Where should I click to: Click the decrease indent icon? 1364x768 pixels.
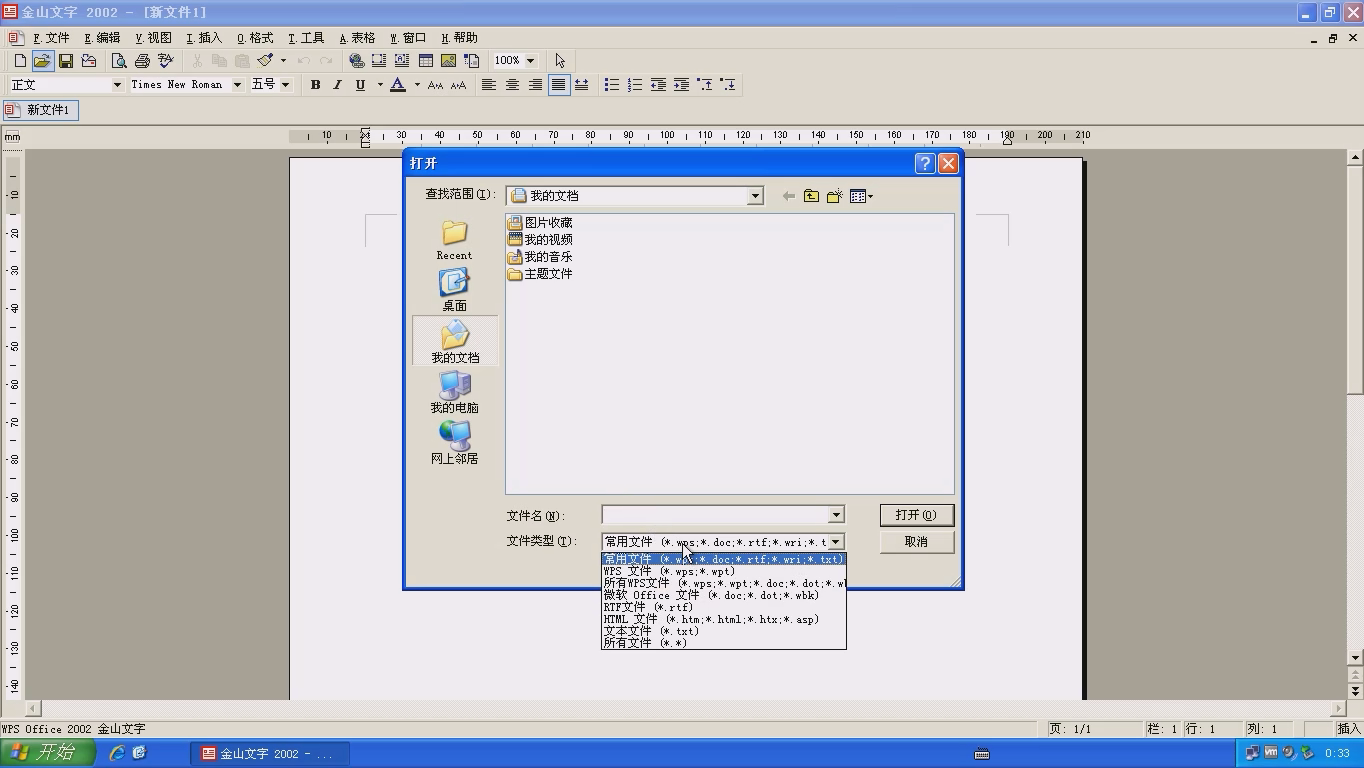point(658,85)
